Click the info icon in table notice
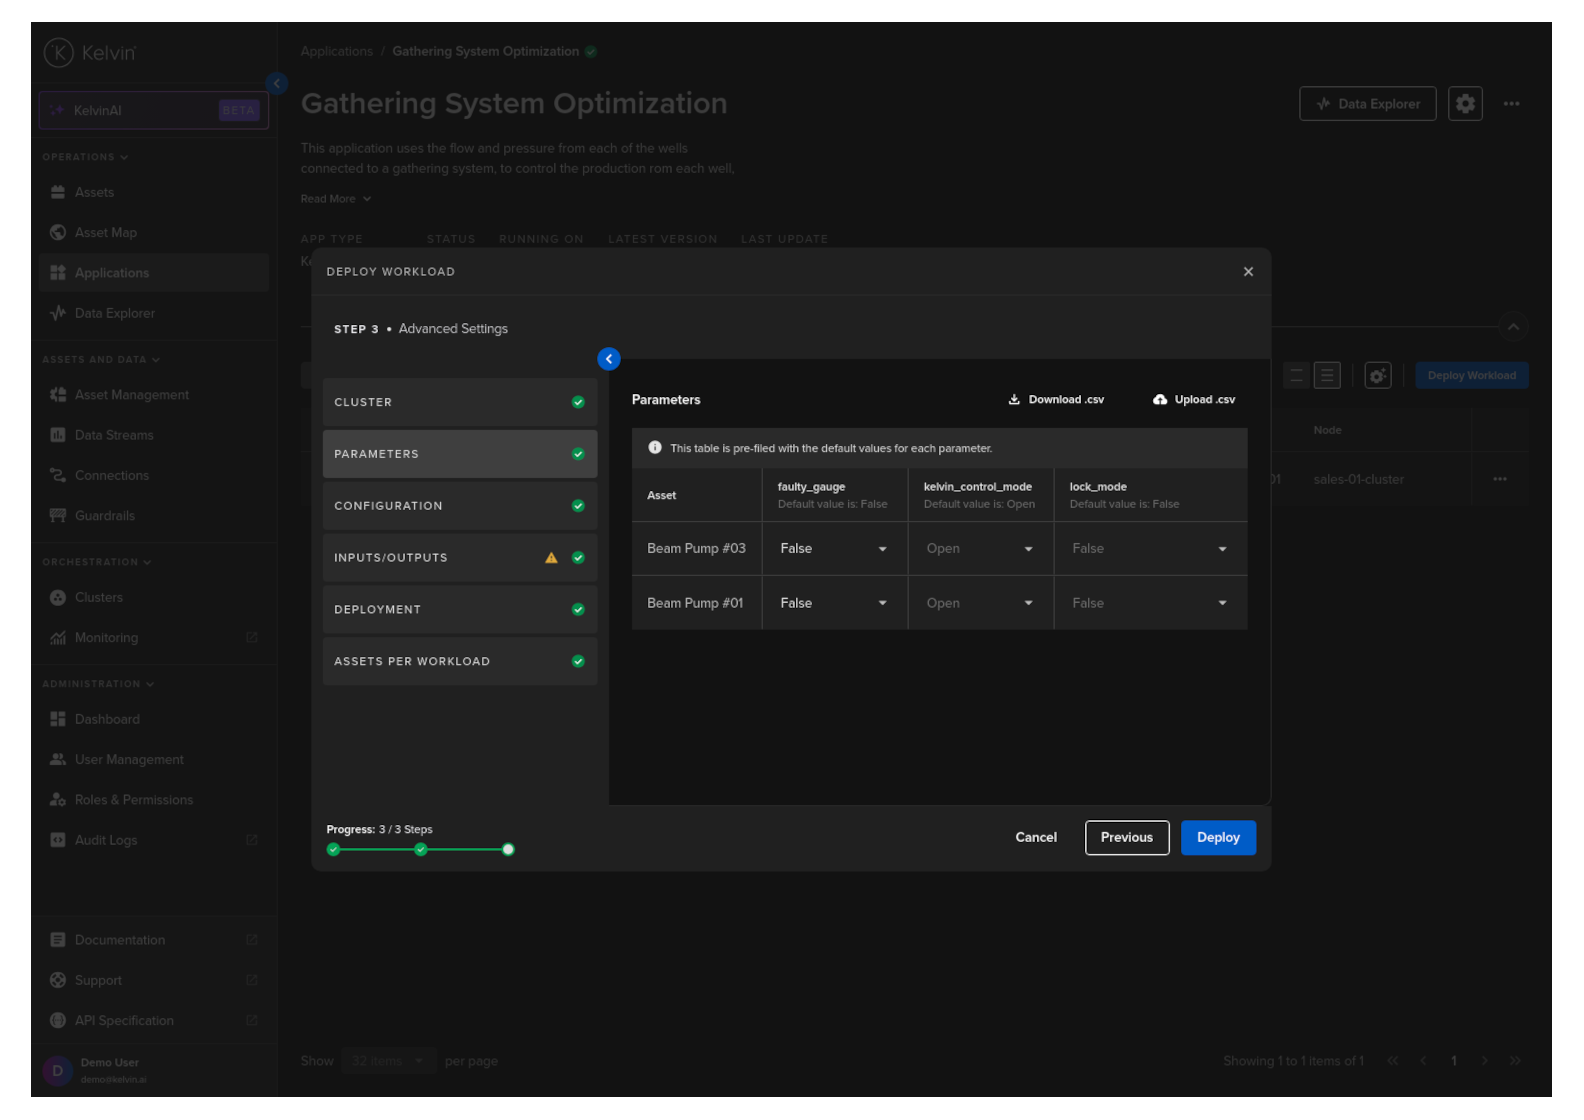This screenshot has height=1120, width=1584. pos(655,448)
